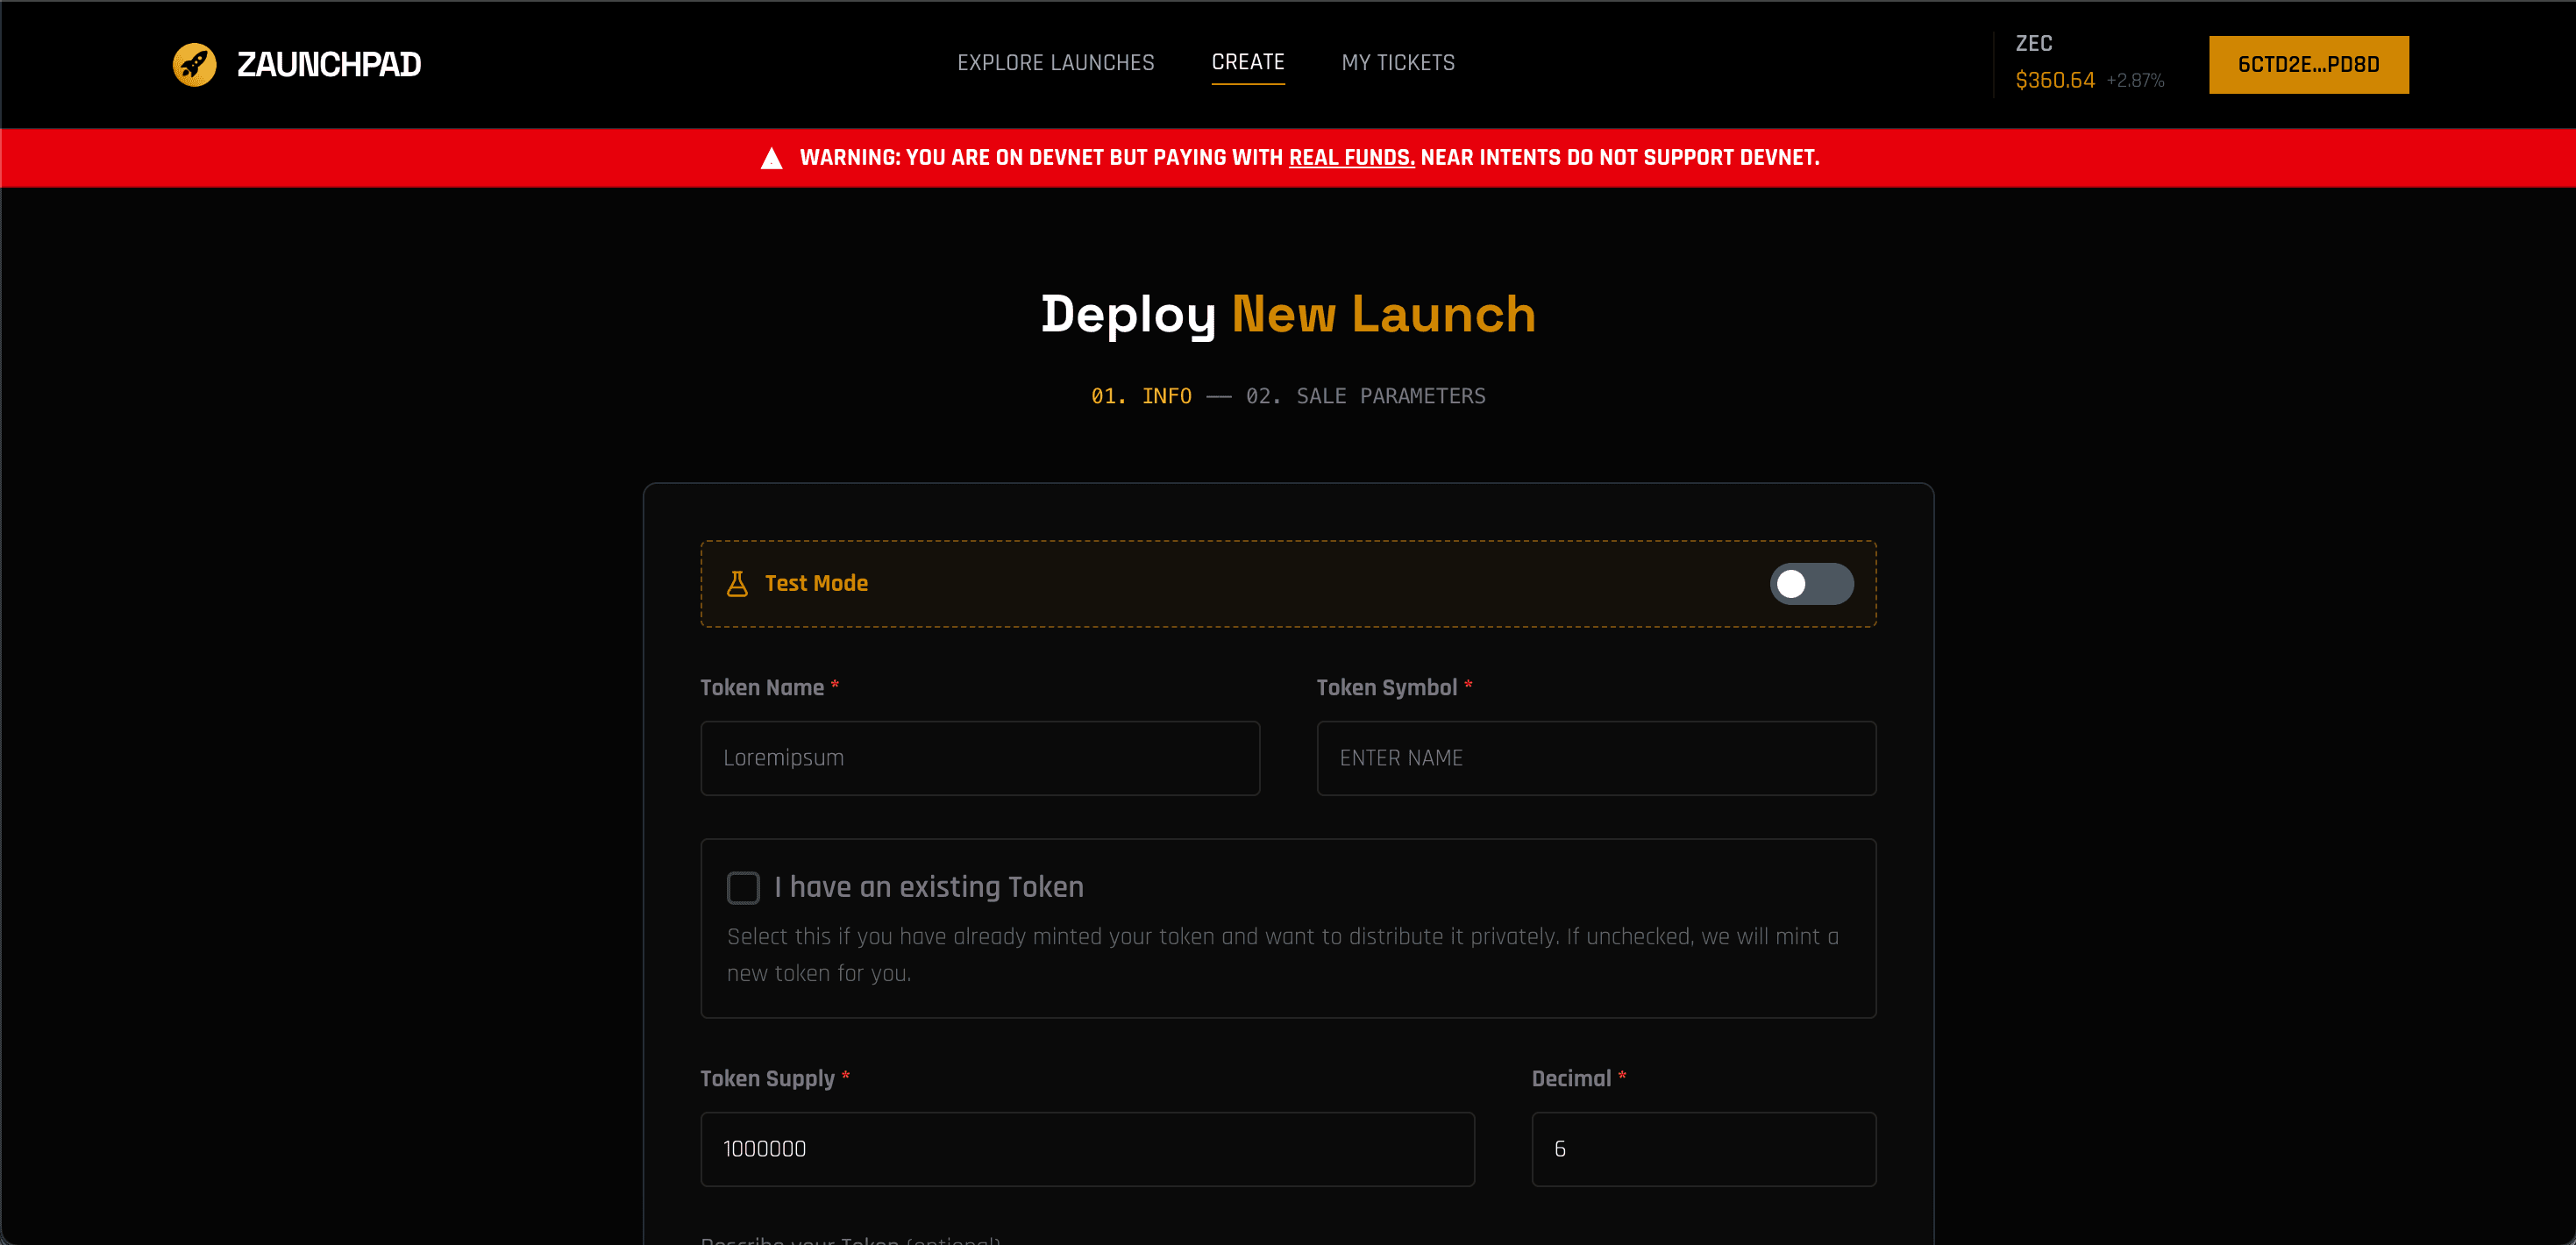Click the 'Deploy New Launch' heading
The width and height of the screenshot is (2576, 1245).
[x=1288, y=313]
